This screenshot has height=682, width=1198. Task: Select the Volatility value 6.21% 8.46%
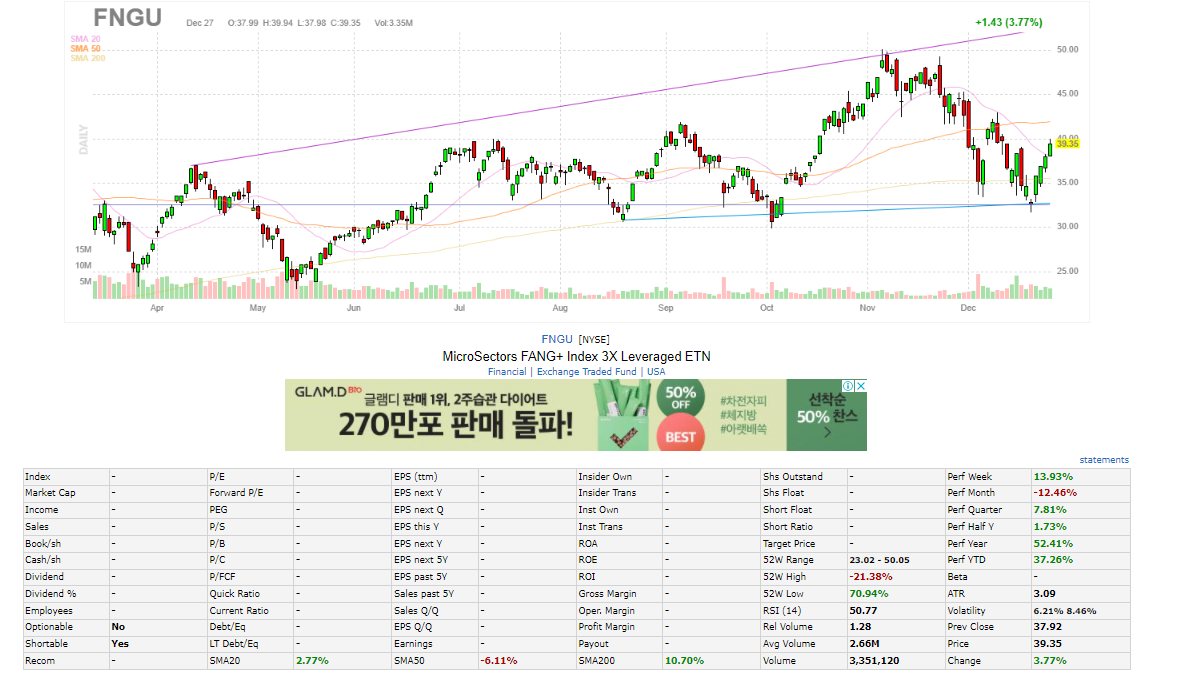(x=1065, y=611)
